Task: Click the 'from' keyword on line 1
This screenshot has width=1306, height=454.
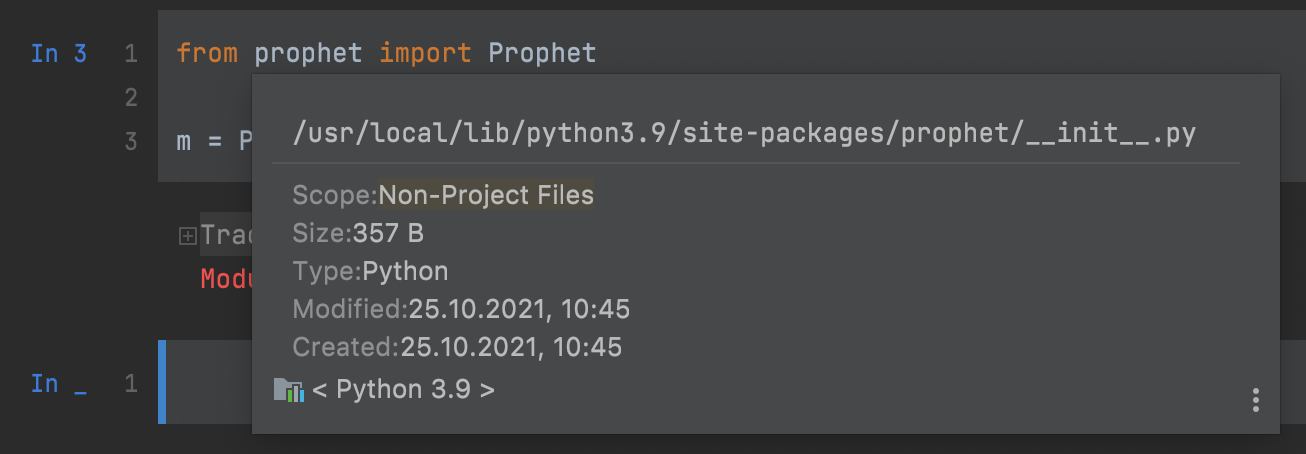Action: point(207,53)
